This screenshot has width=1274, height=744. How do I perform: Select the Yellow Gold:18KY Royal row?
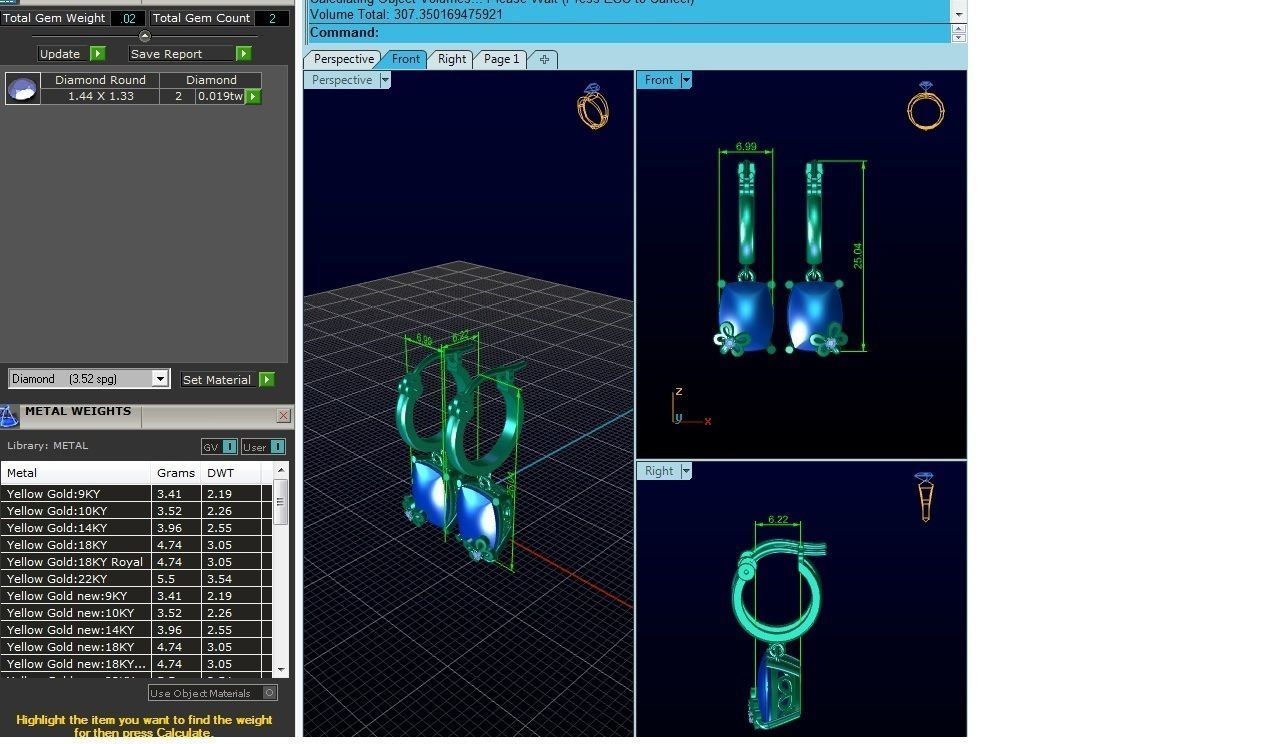point(136,562)
